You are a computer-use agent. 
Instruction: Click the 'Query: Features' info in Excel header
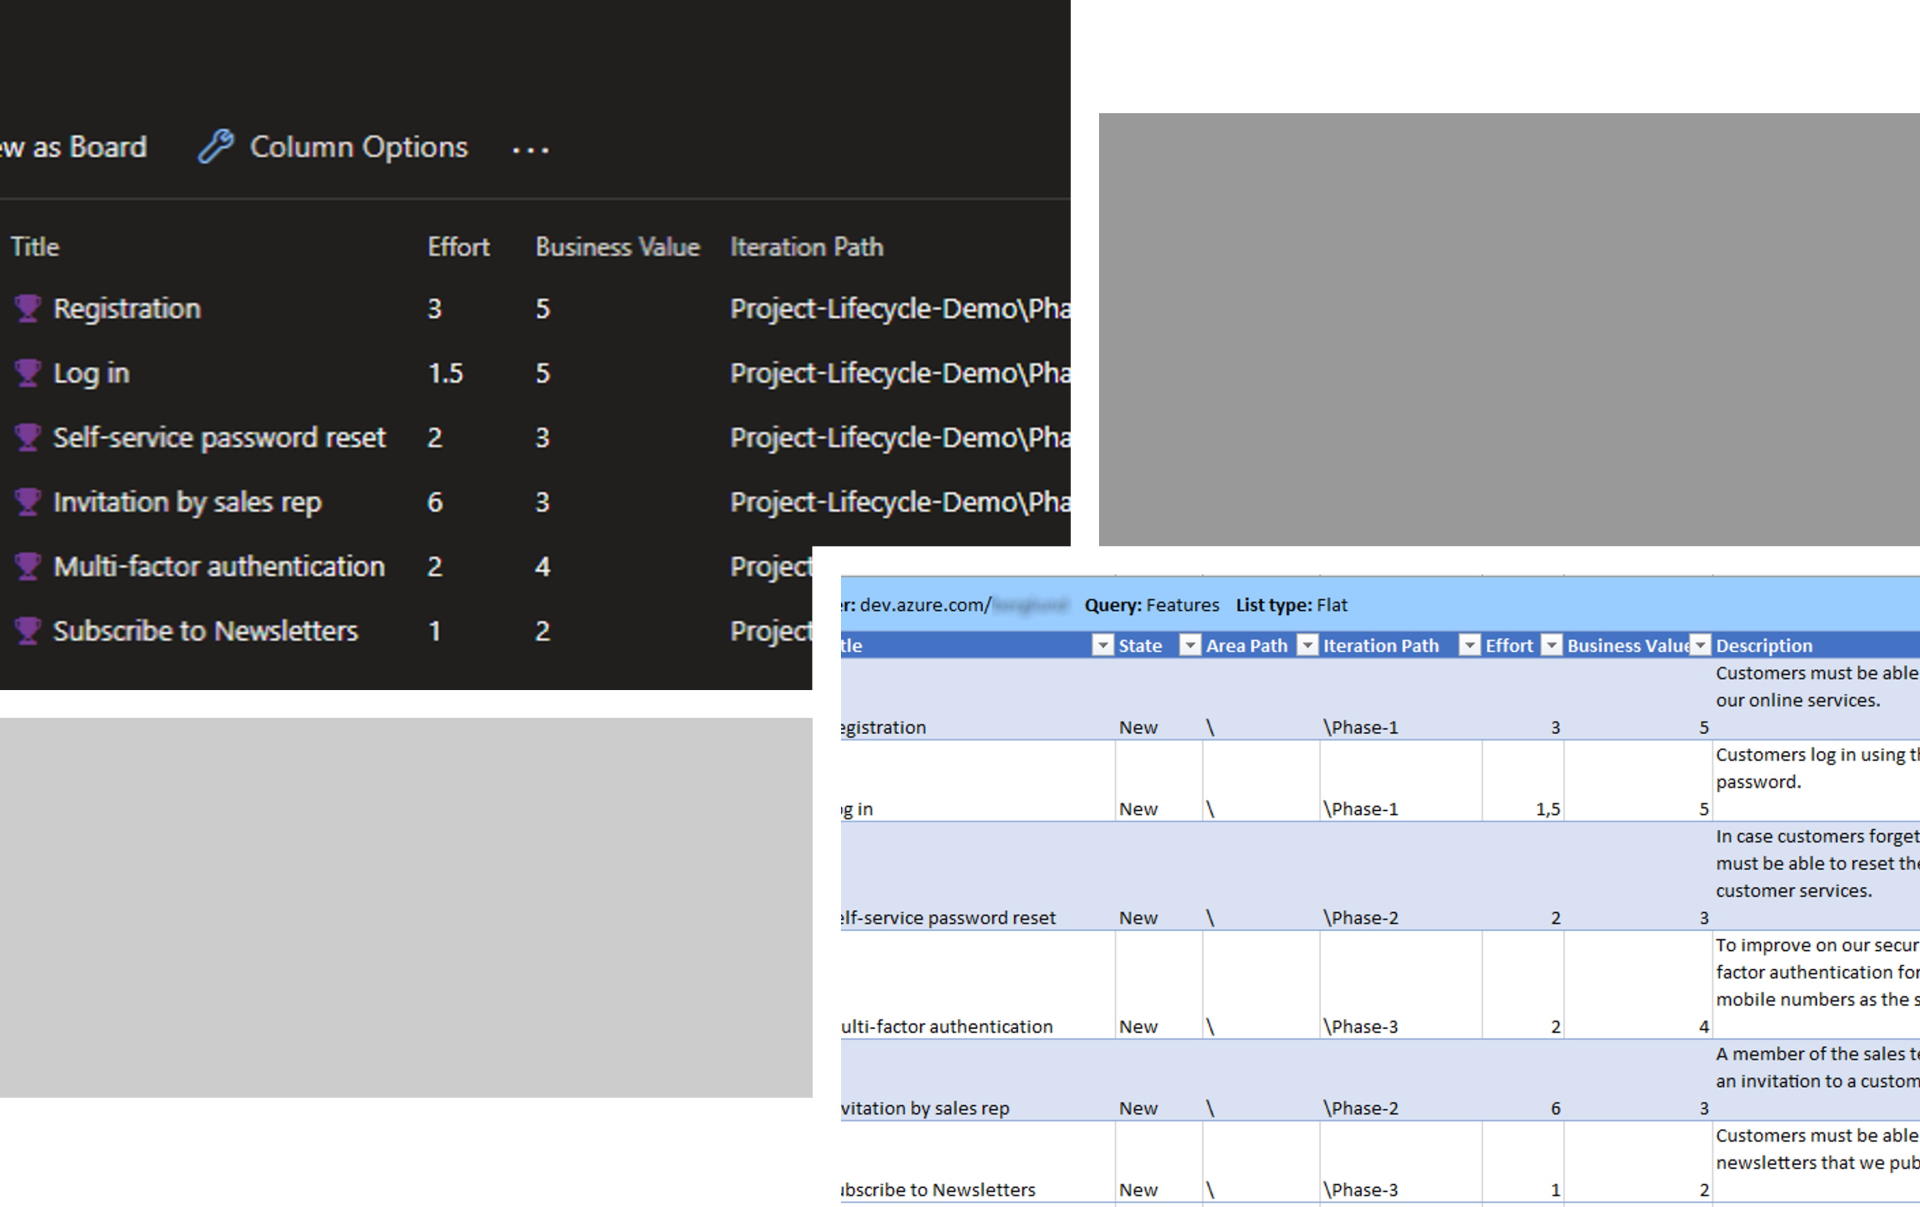tap(1152, 605)
